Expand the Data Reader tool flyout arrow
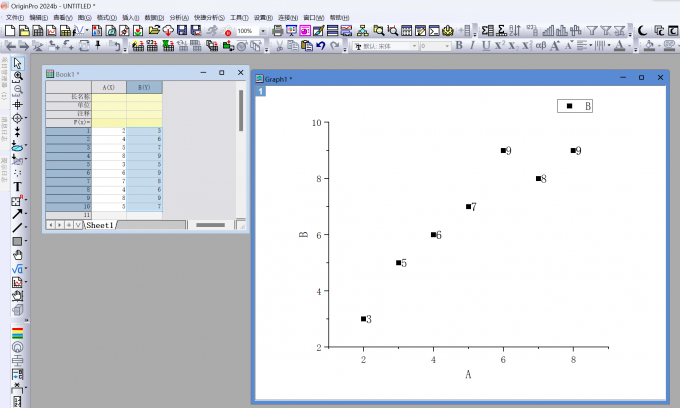Viewport: 680px width, 408px height. pos(26,118)
